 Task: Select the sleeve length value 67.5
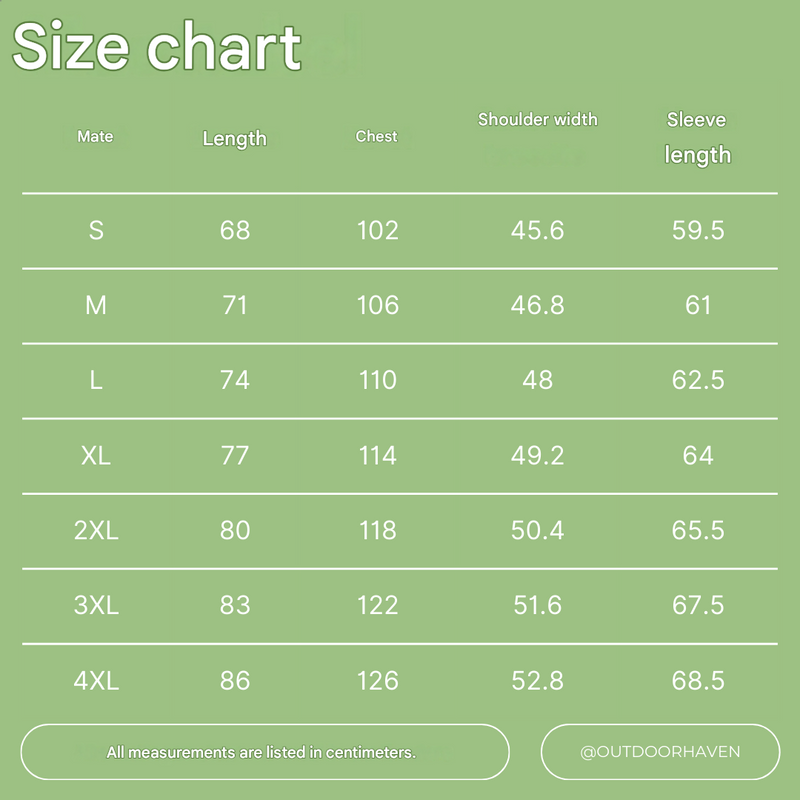pos(697,605)
